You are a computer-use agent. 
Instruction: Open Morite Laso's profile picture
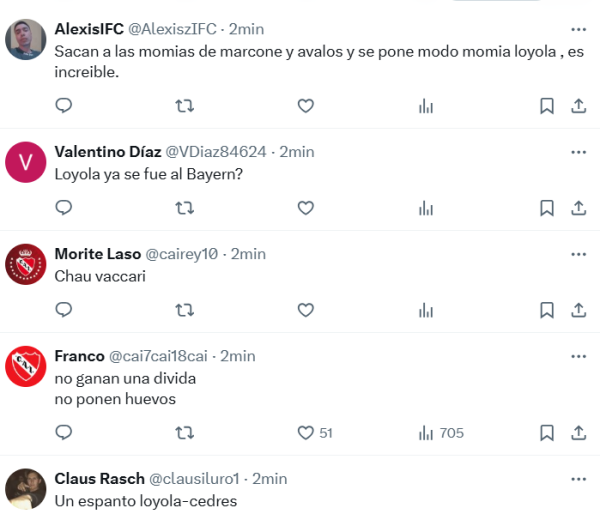pos(26,265)
